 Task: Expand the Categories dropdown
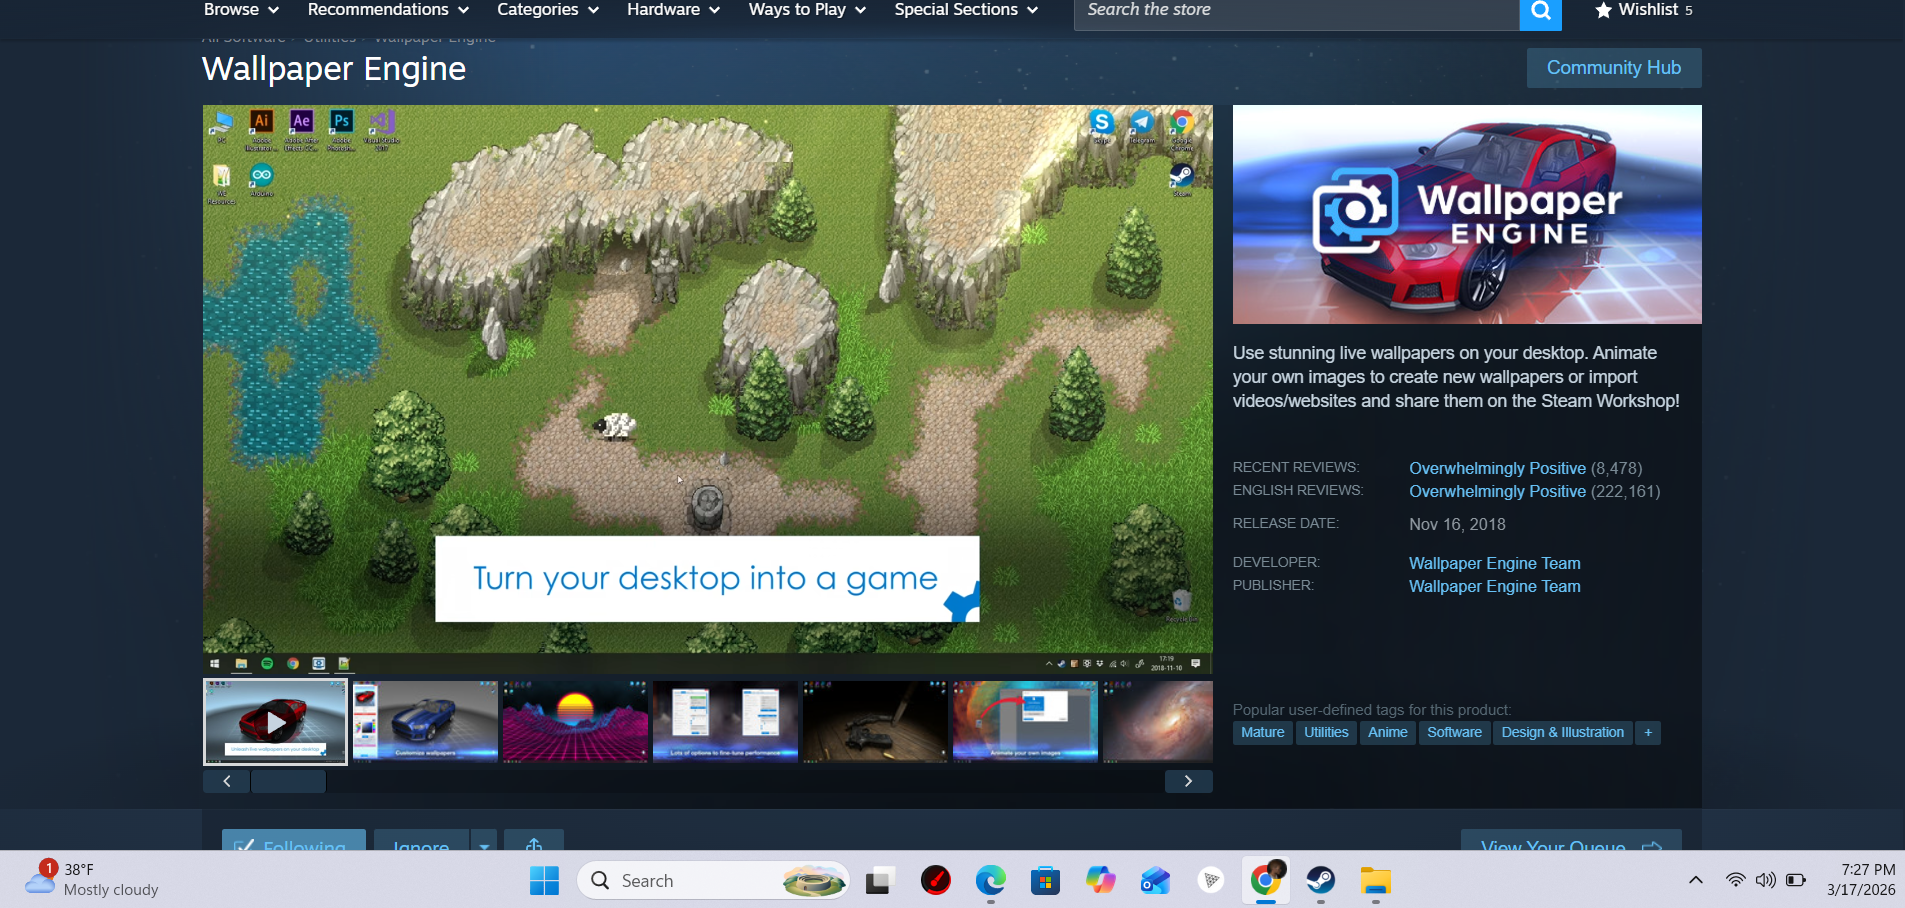pyautogui.click(x=547, y=10)
